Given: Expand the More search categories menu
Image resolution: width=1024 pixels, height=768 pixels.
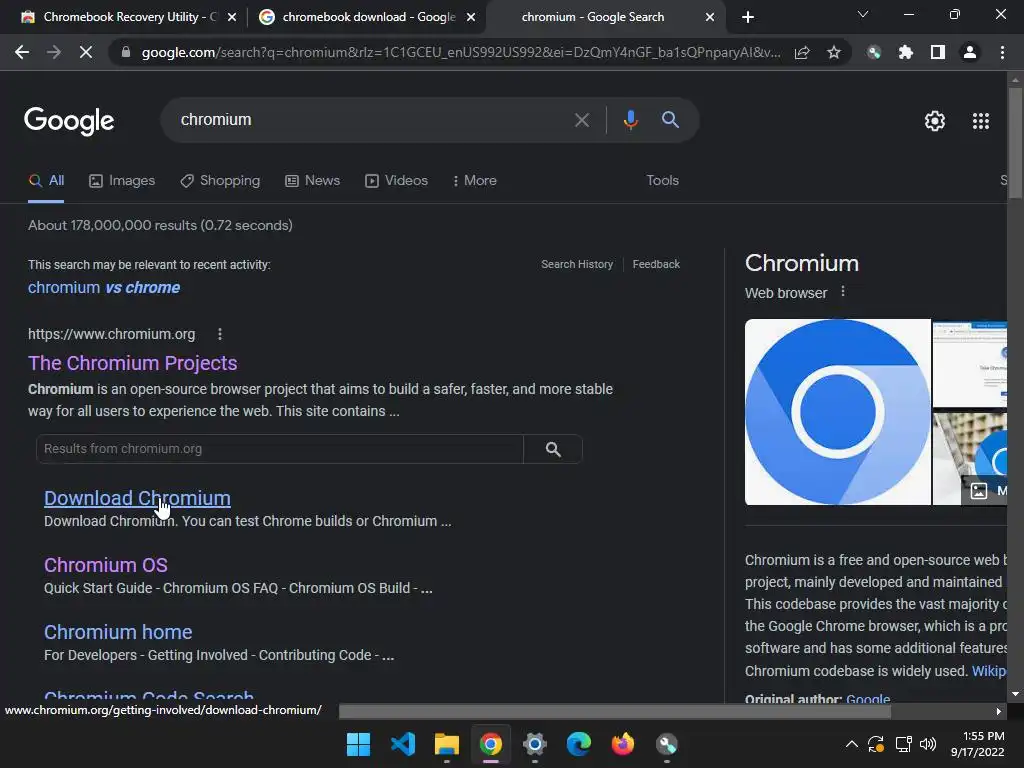Looking at the screenshot, I should click(x=475, y=181).
